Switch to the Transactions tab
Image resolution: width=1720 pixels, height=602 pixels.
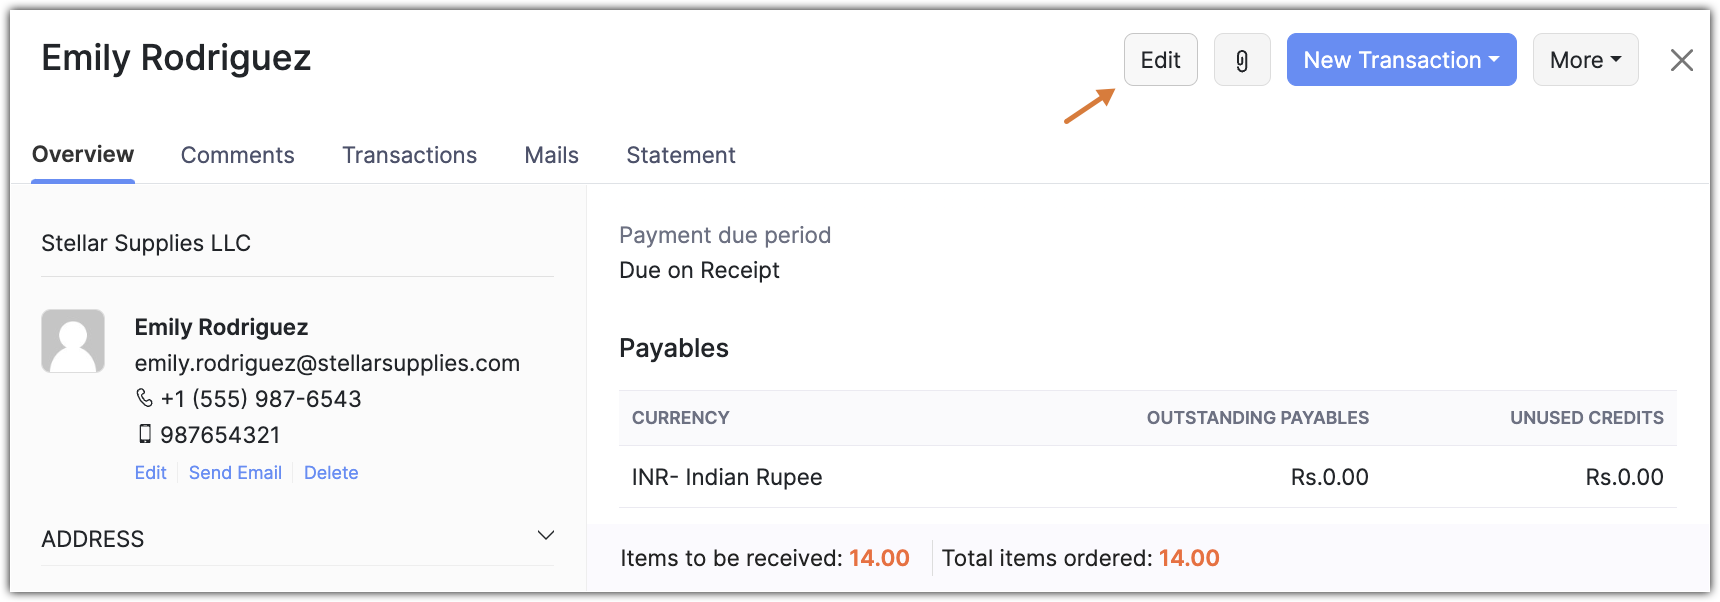point(409,155)
